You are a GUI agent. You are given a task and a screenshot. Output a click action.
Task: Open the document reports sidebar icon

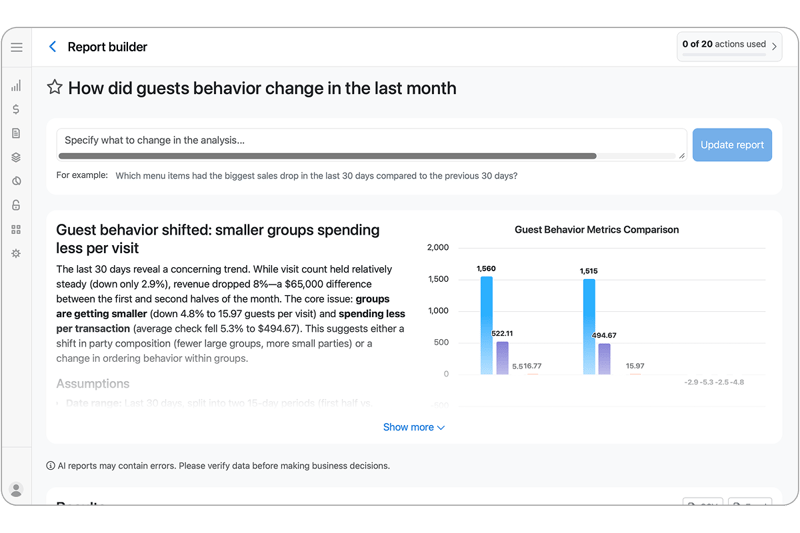click(x=16, y=133)
